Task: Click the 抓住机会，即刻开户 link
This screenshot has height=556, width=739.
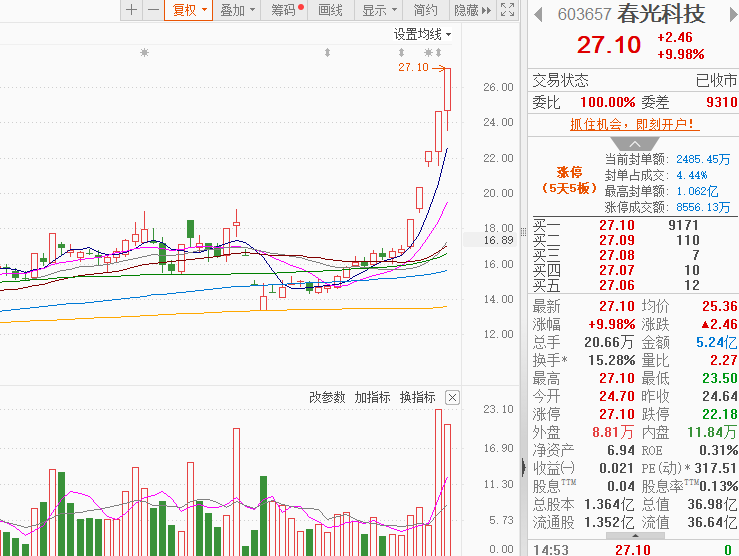Action: 634,124
